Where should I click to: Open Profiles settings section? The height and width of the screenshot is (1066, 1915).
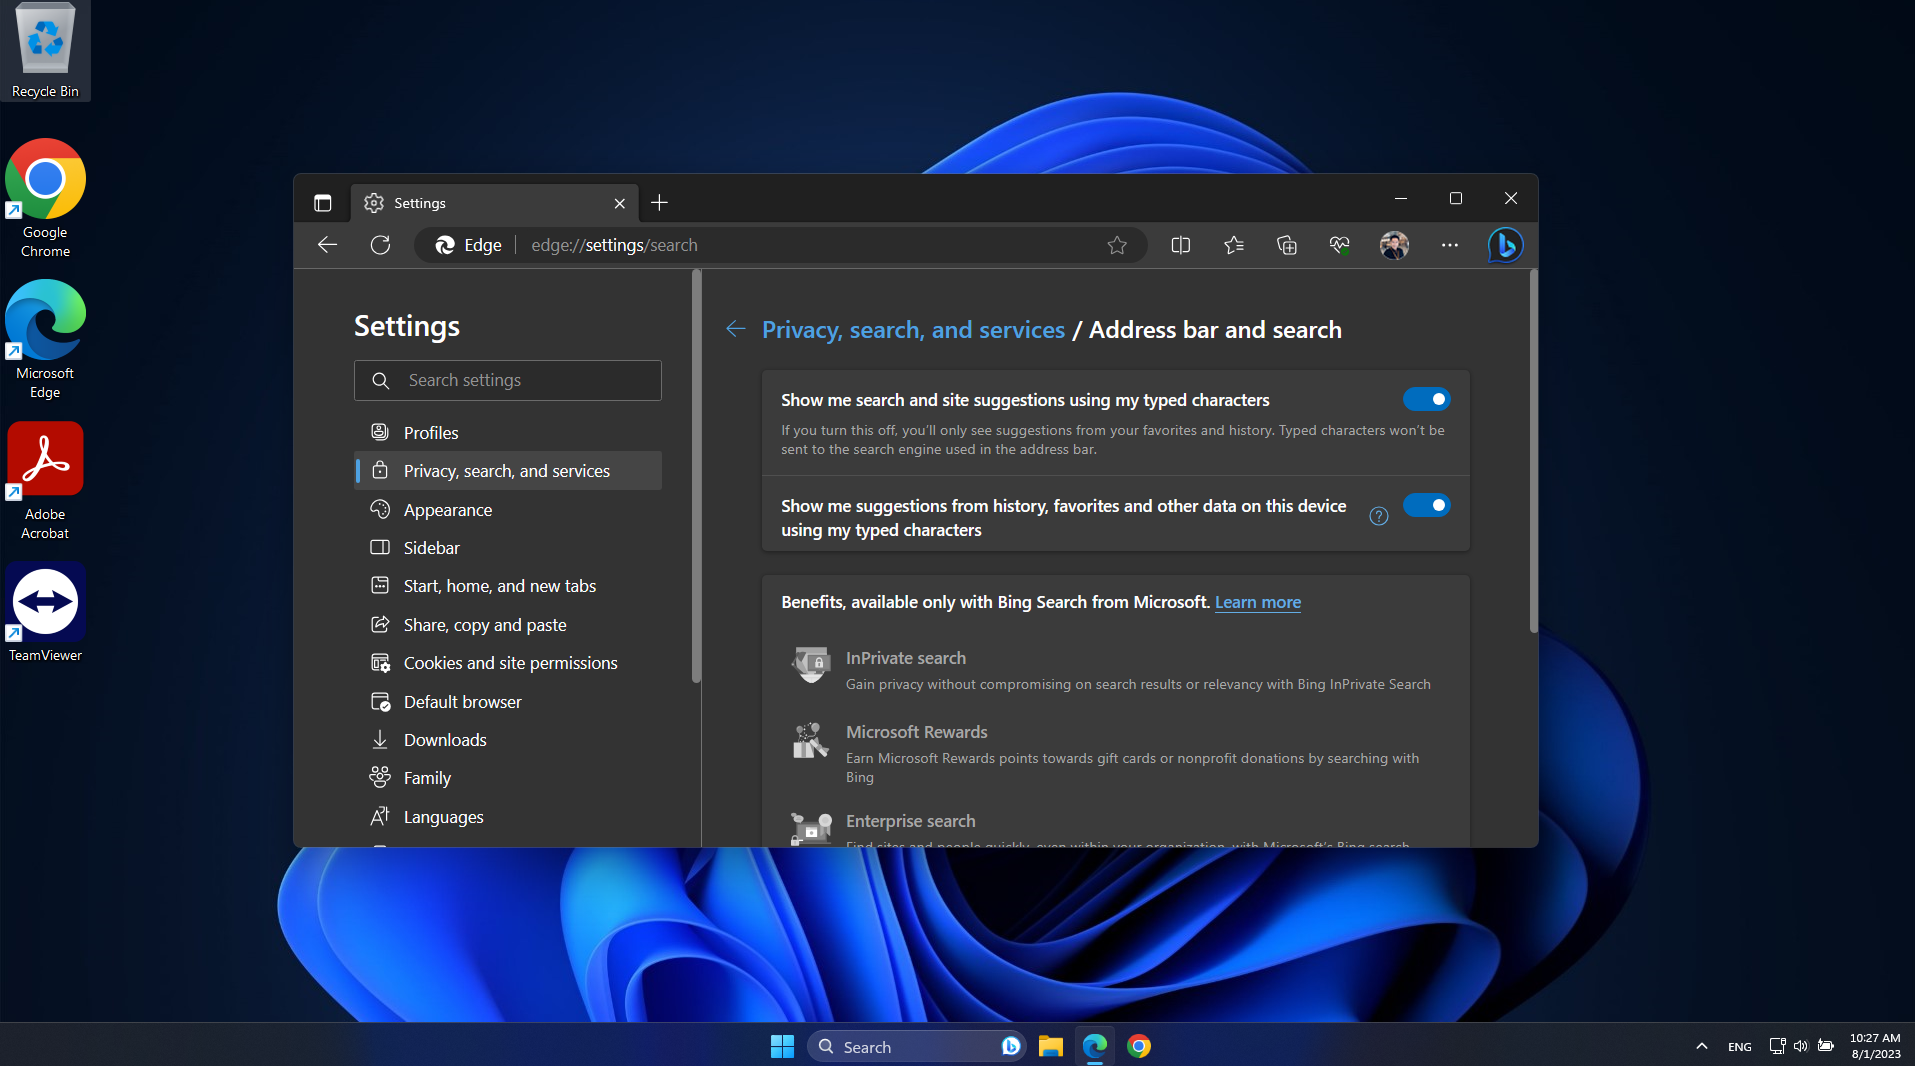[x=508, y=432]
